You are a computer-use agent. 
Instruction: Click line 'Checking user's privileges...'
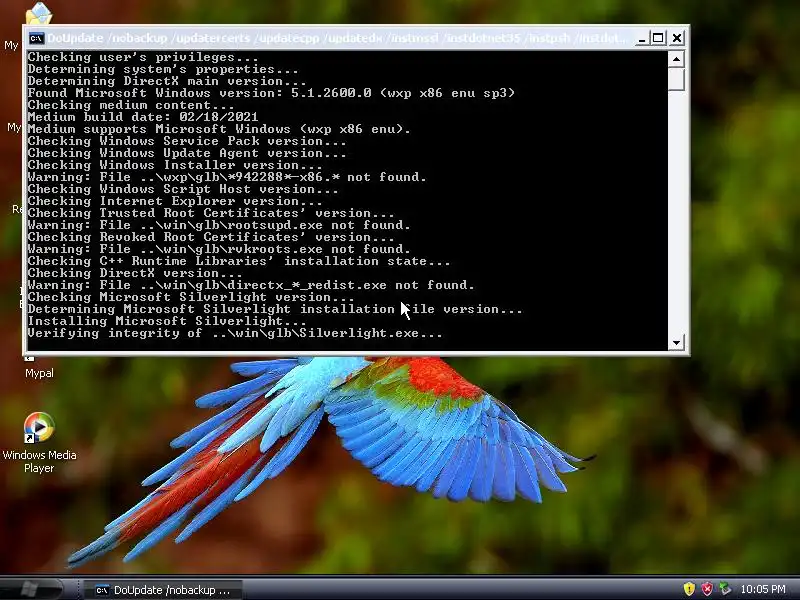pos(143,57)
